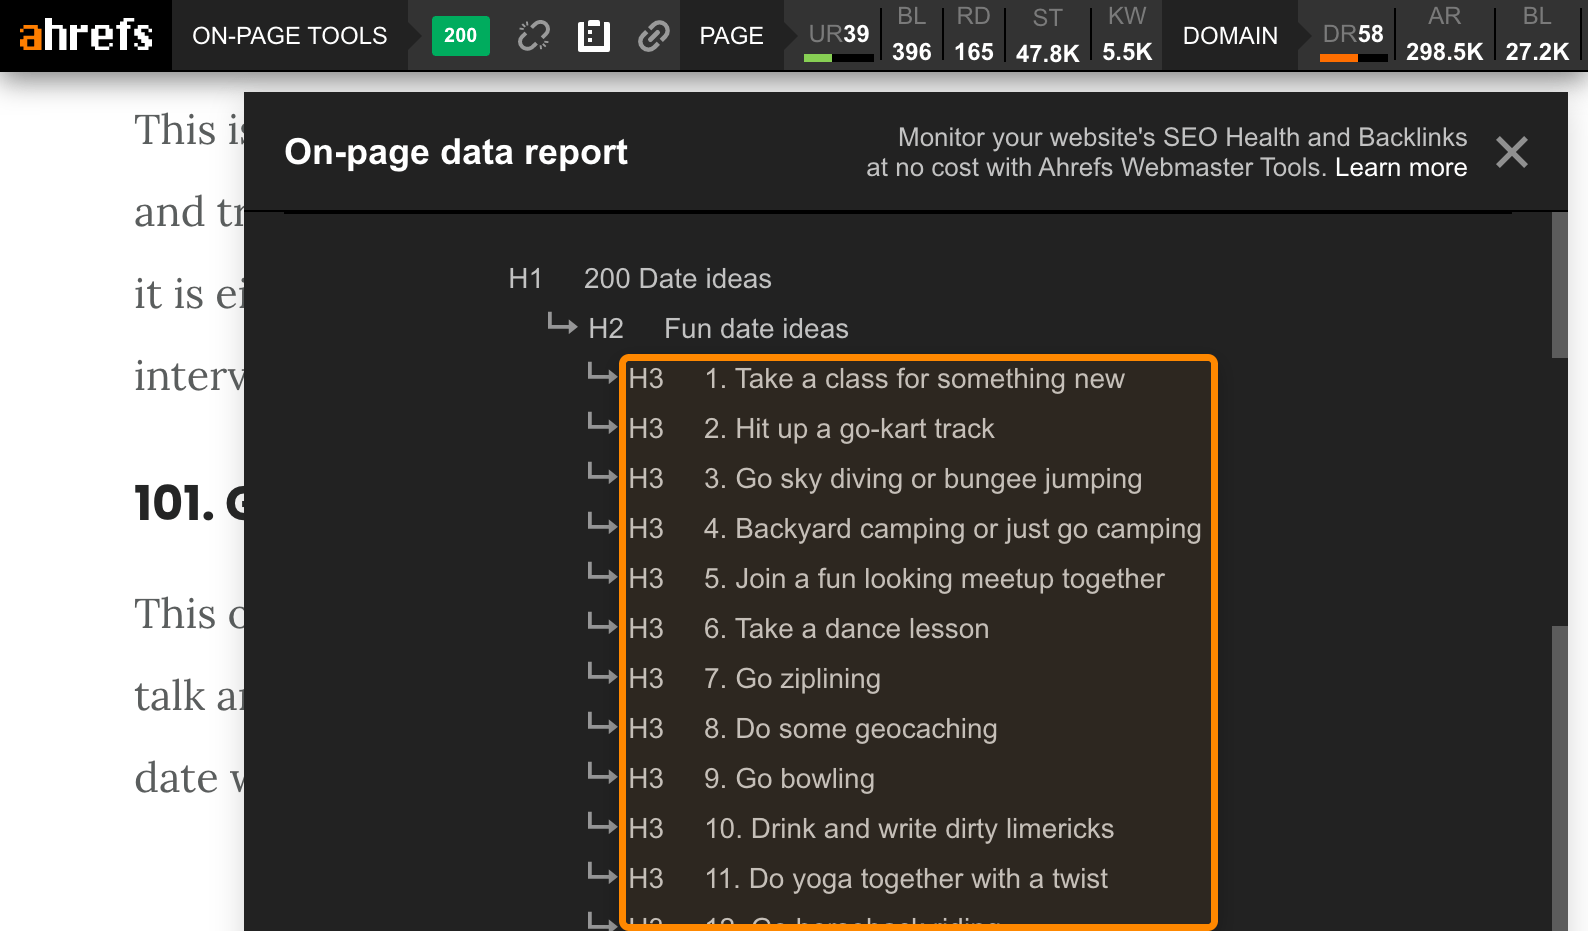The height and width of the screenshot is (931, 1588).
Task: Click page backlinks count 396
Action: click(911, 51)
